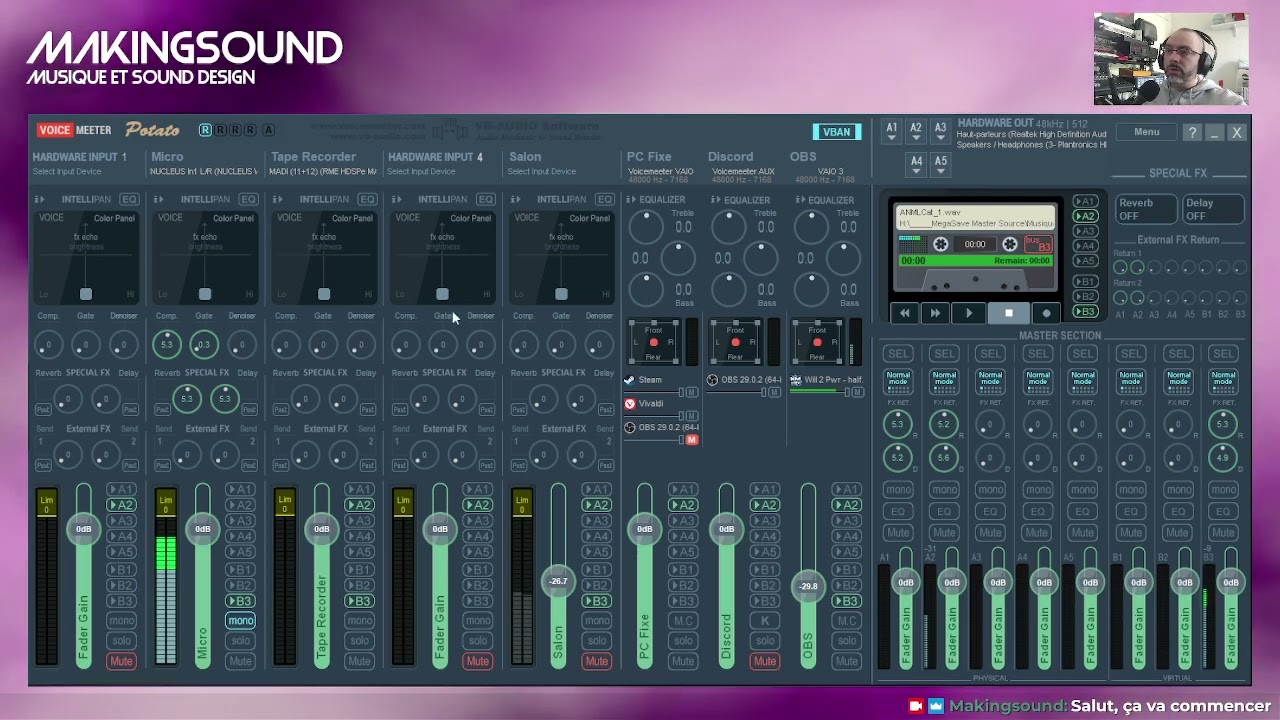This screenshot has height=720, width=1280.
Task: Click the cassette file name display
Action: click(x=975, y=218)
